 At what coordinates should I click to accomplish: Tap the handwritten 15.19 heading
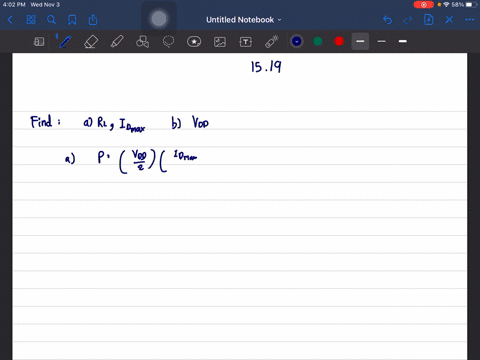pos(266,67)
